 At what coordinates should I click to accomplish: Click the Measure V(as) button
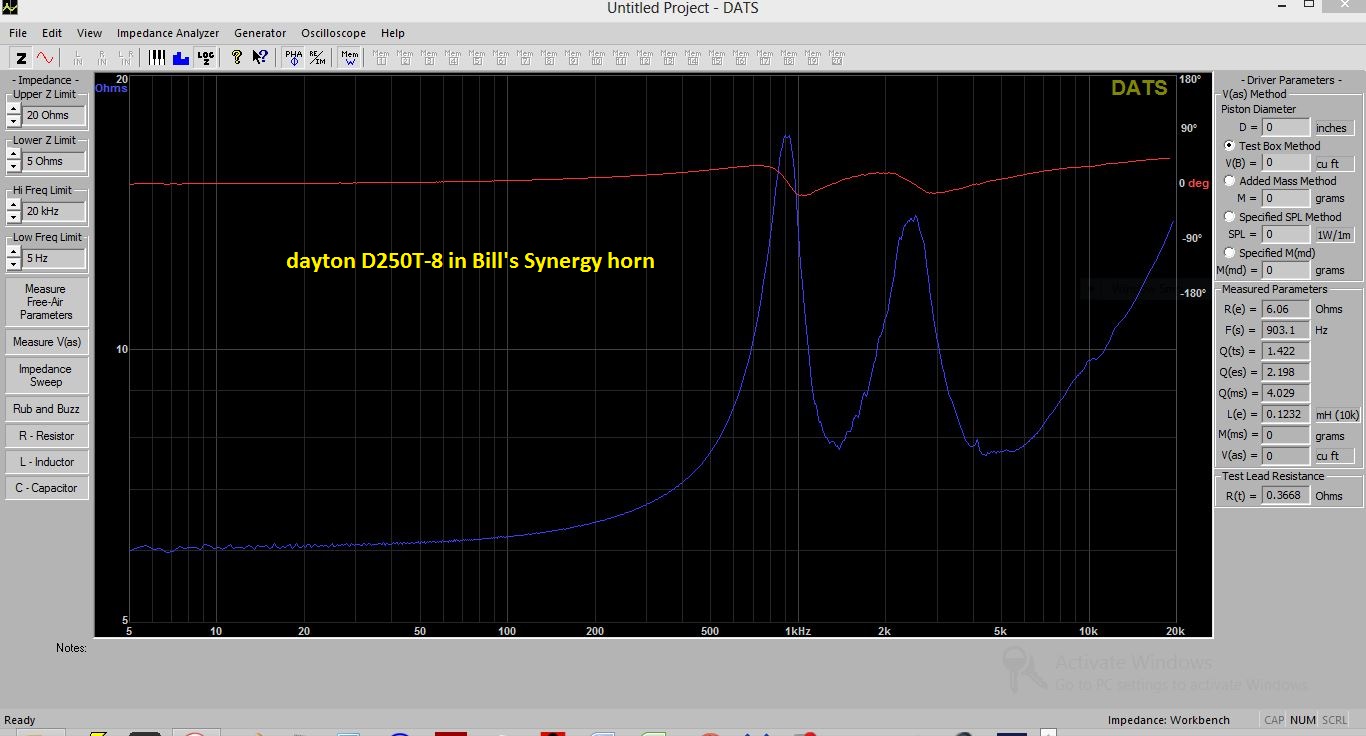tap(46, 342)
